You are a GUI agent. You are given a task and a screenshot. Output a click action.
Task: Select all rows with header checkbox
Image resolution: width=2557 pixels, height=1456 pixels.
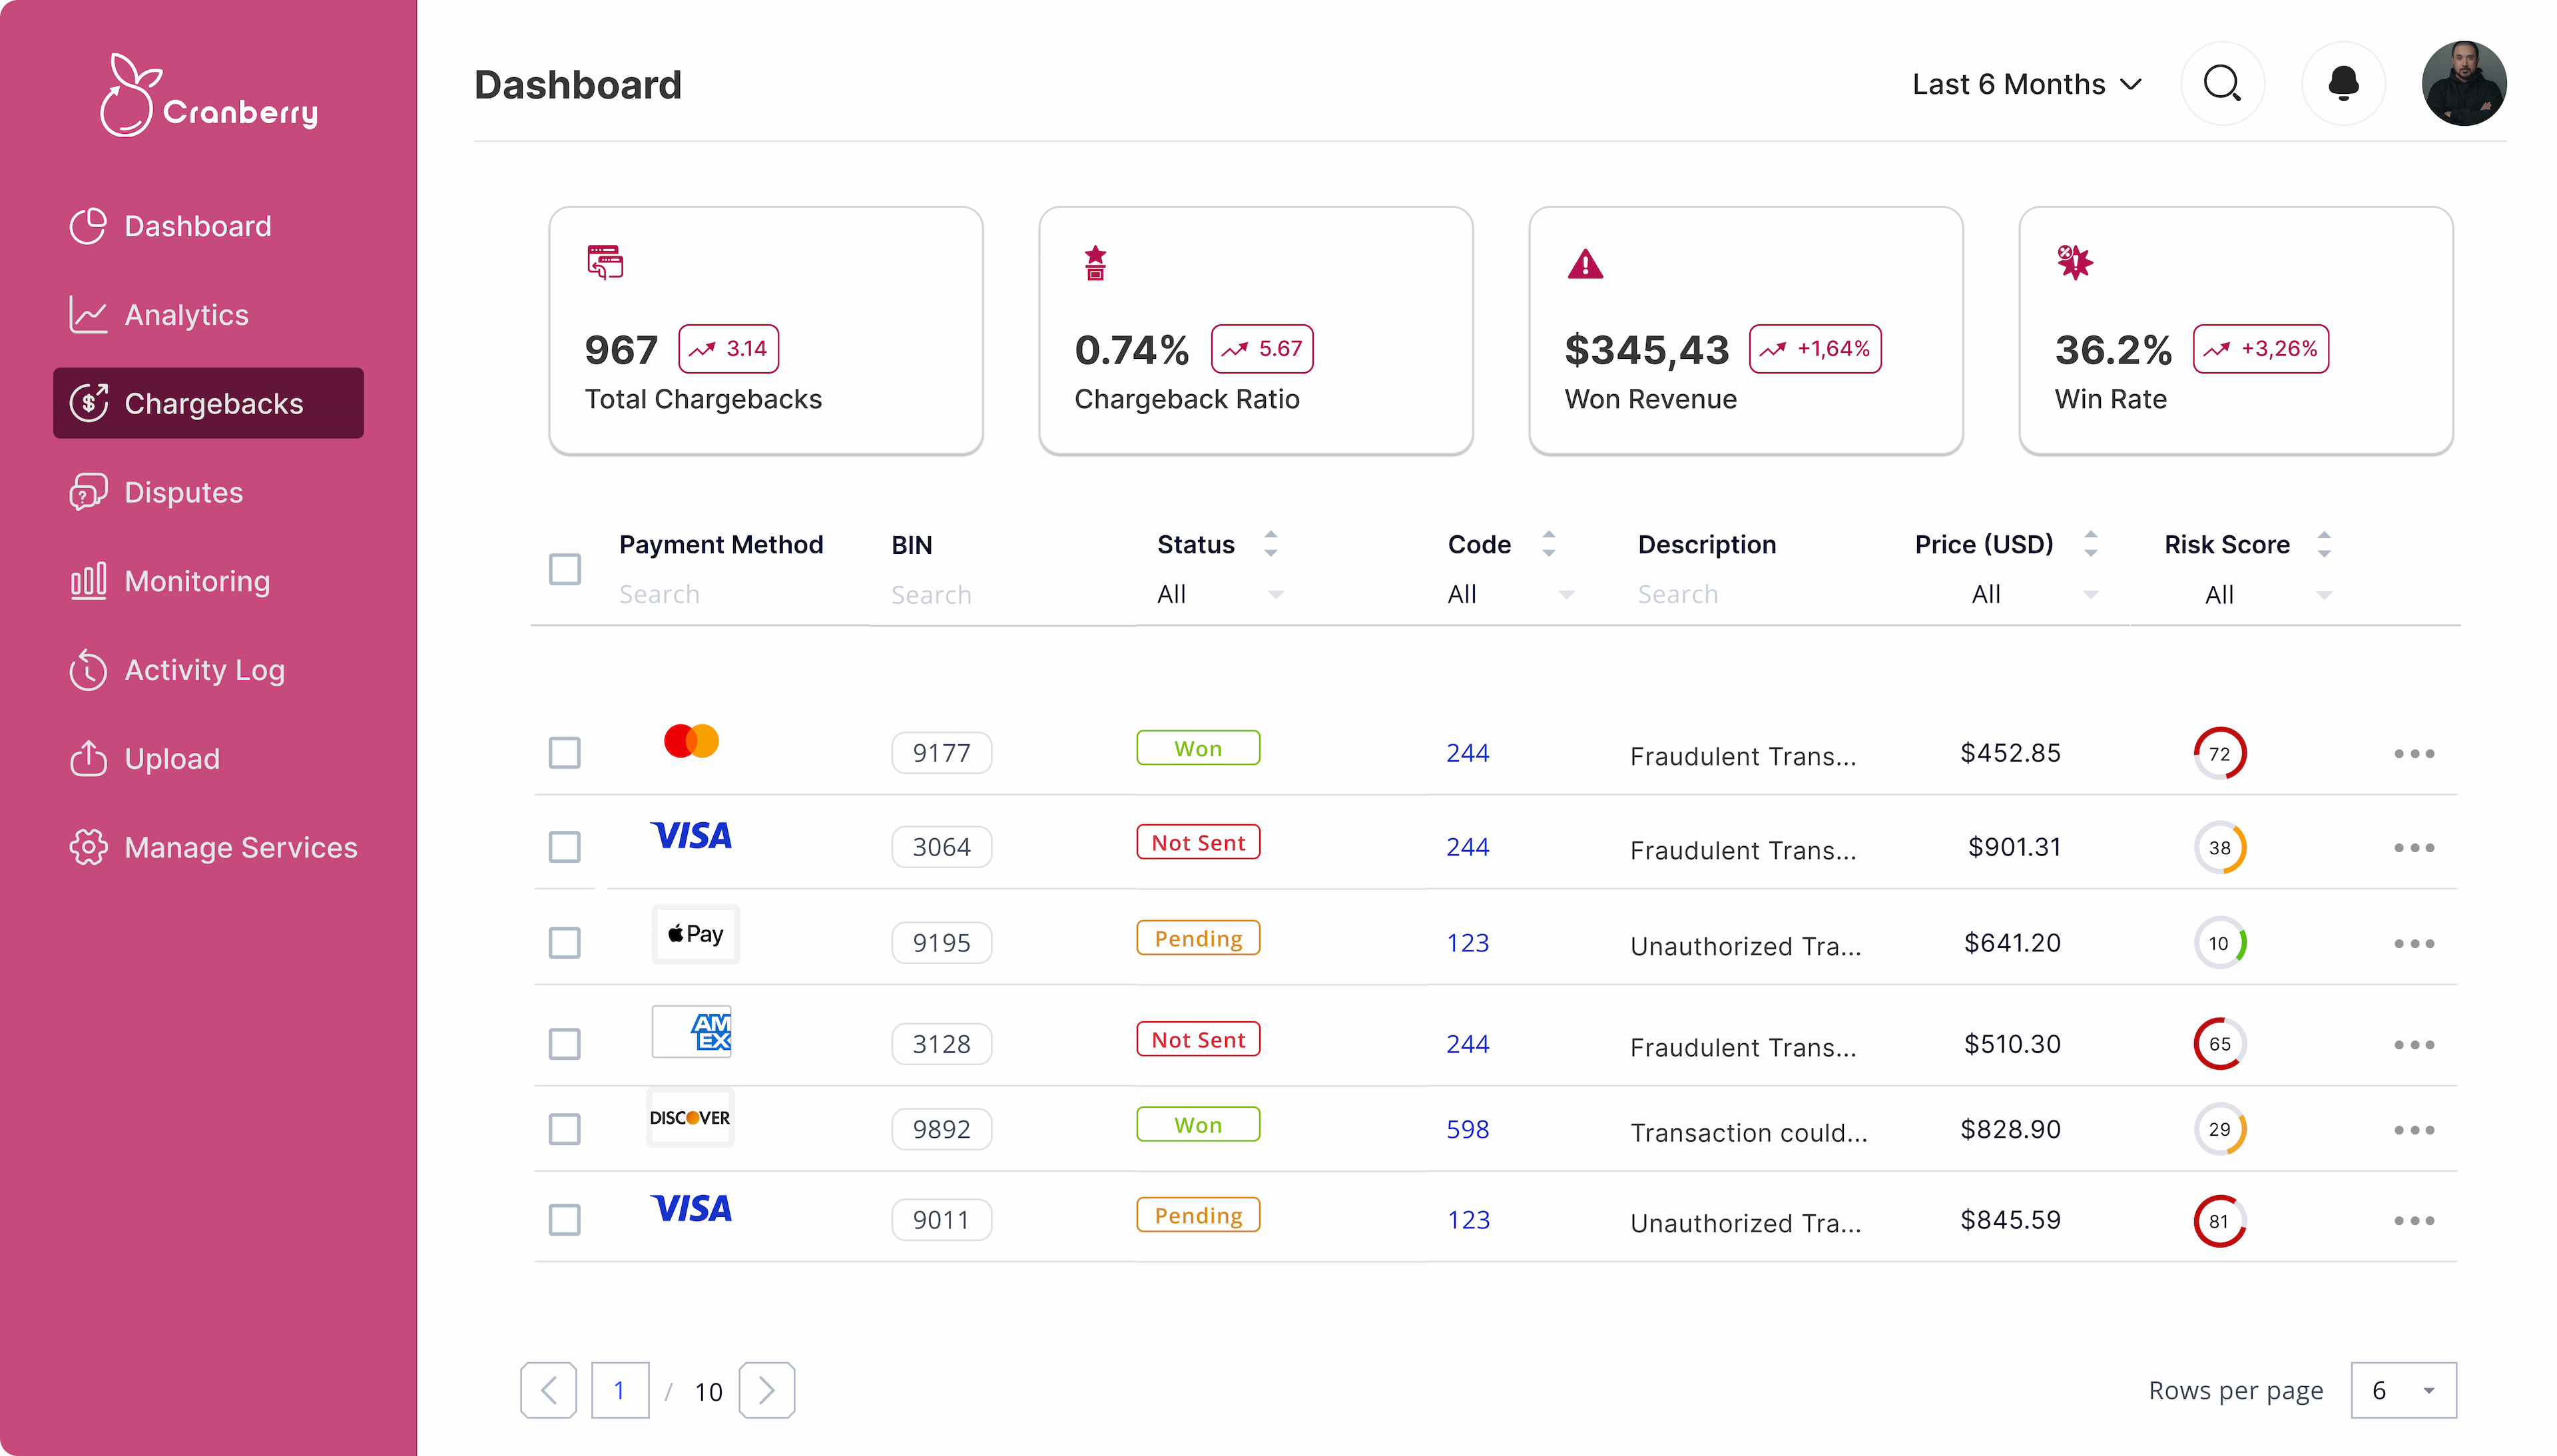pos(565,569)
